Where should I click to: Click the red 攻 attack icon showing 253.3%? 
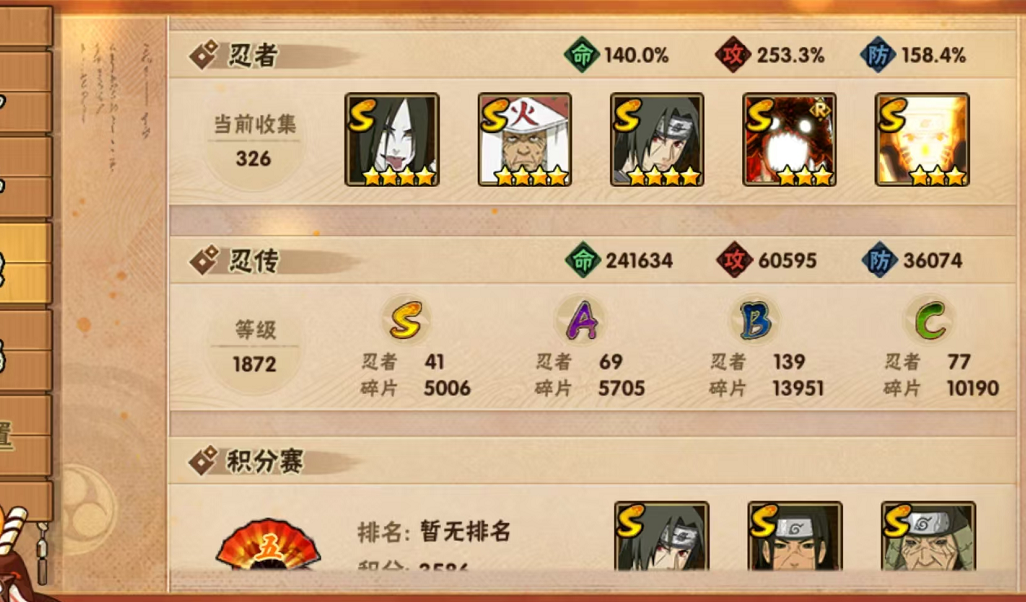(733, 56)
